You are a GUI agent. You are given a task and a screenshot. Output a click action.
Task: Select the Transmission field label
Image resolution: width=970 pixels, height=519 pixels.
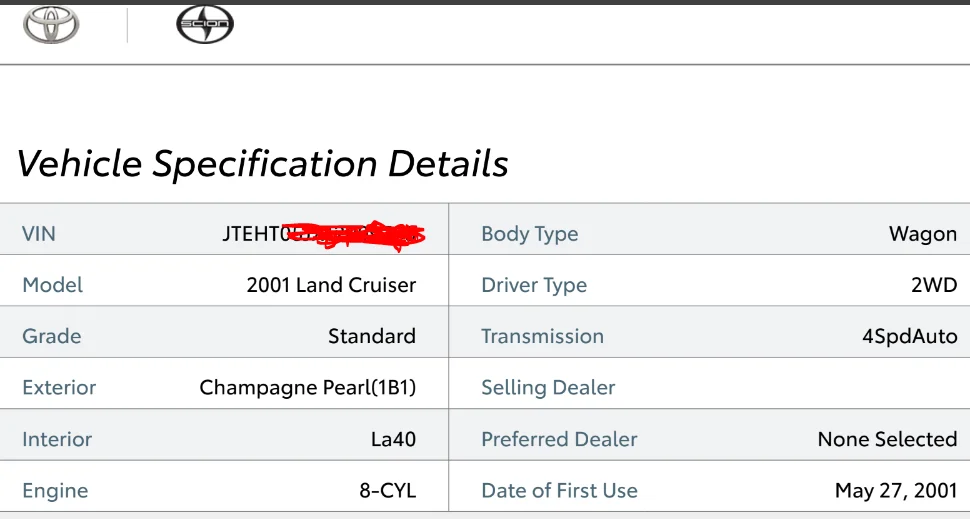[543, 337]
